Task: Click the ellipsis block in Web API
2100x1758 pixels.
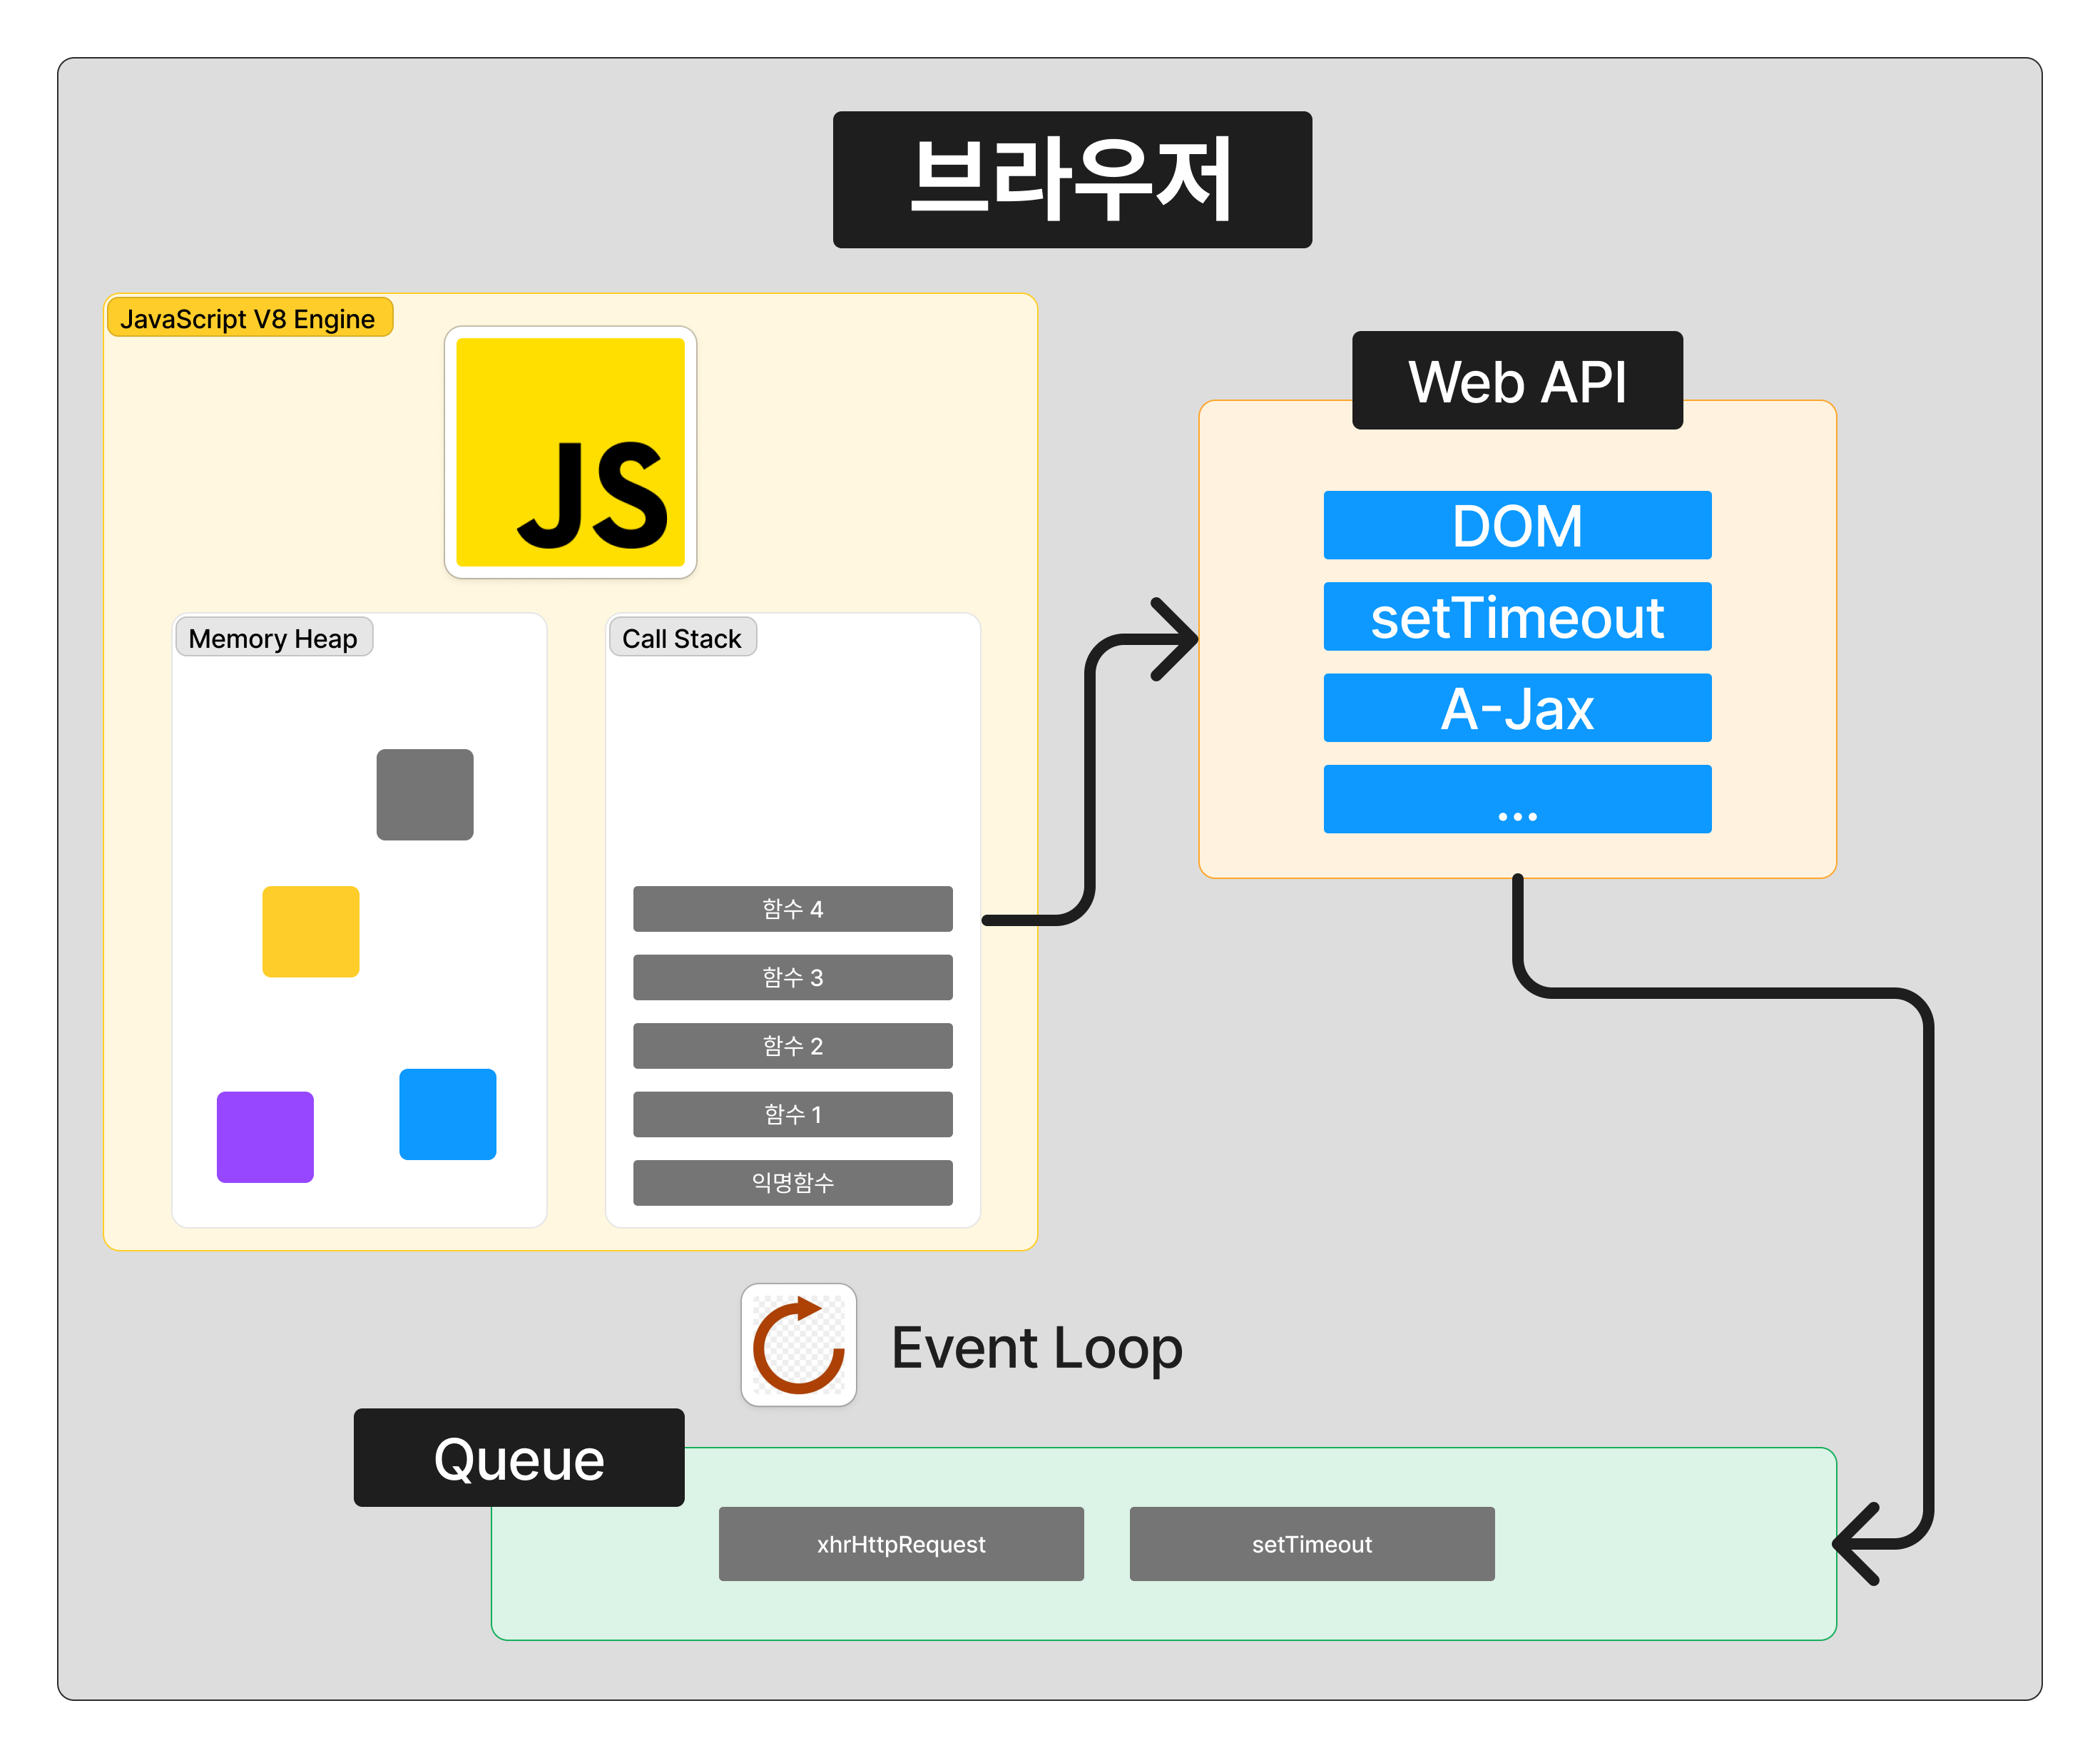Action: 1517,799
